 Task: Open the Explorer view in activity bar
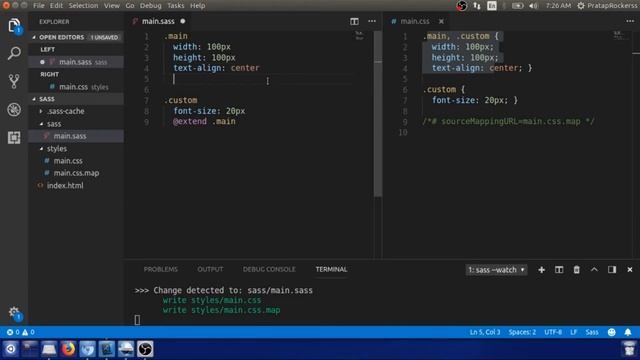14,26
